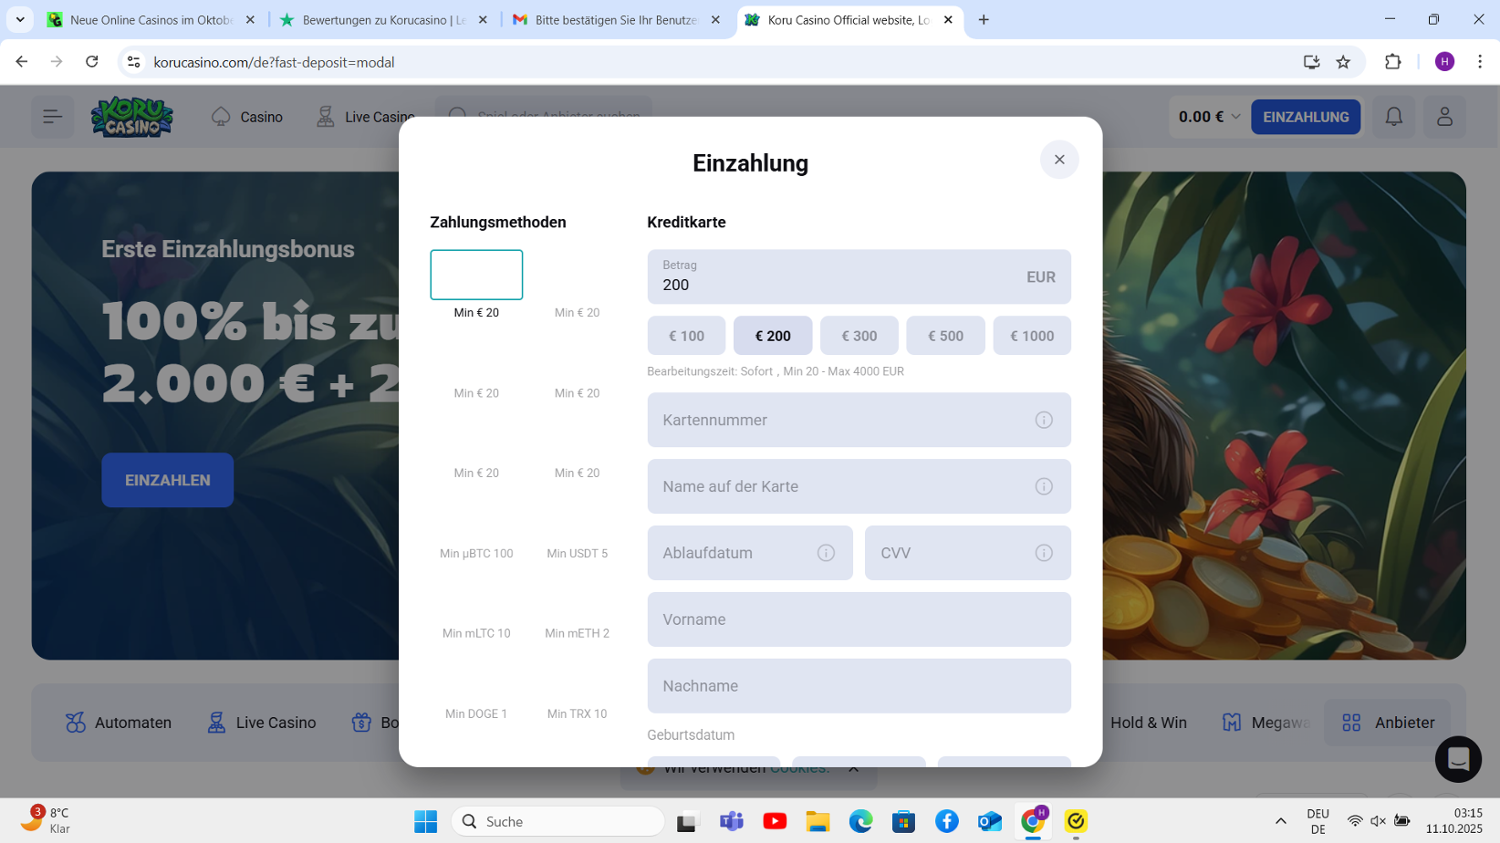Select the € 500 preset amount

[945, 336]
